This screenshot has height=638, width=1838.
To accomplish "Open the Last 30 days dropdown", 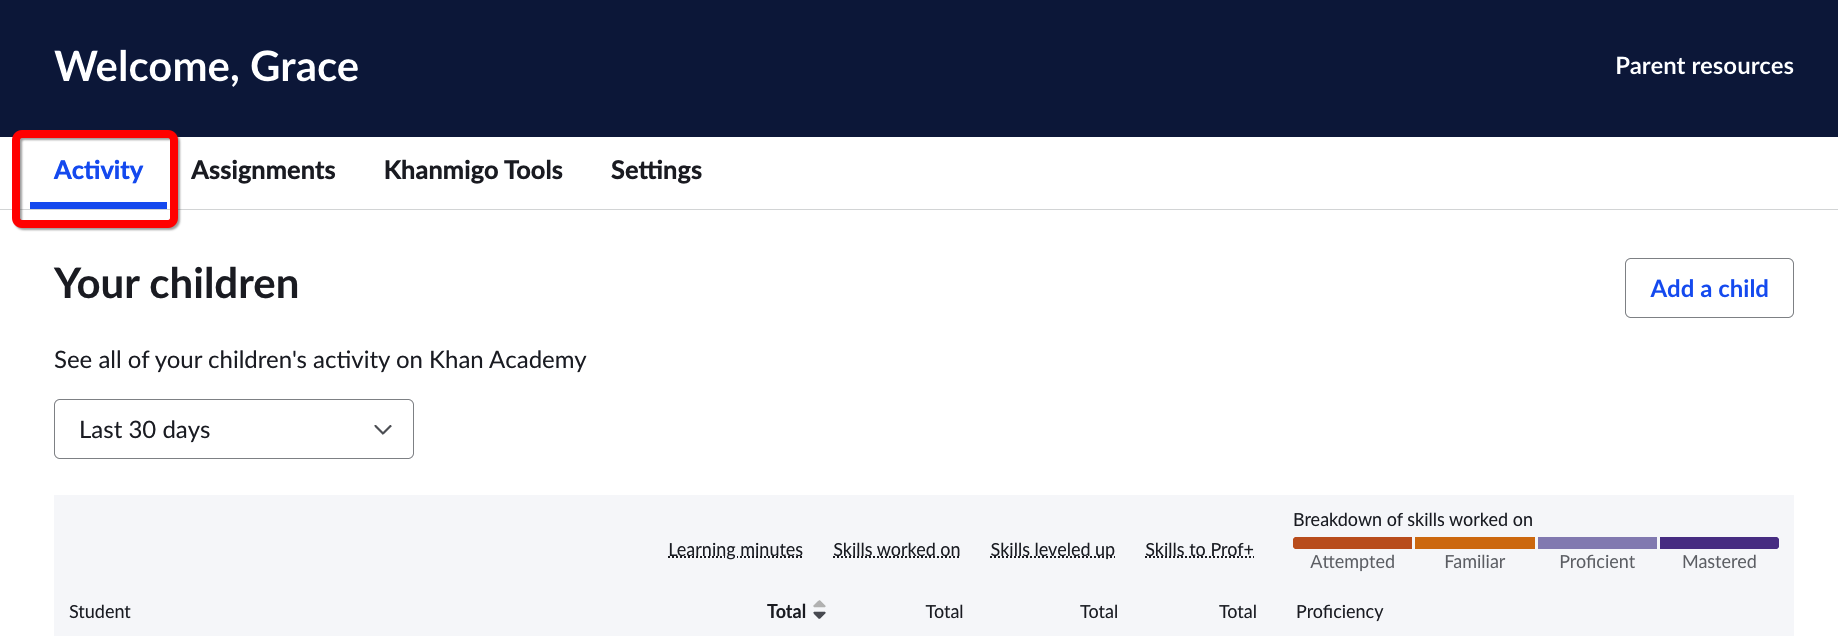I will [x=234, y=429].
